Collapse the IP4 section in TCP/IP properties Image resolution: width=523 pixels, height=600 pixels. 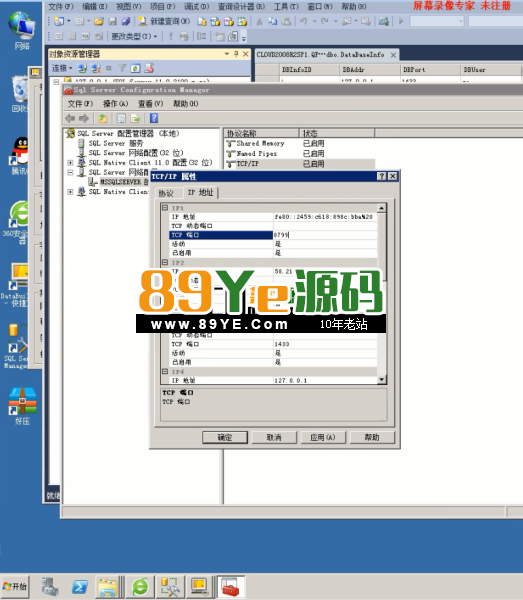click(165, 372)
